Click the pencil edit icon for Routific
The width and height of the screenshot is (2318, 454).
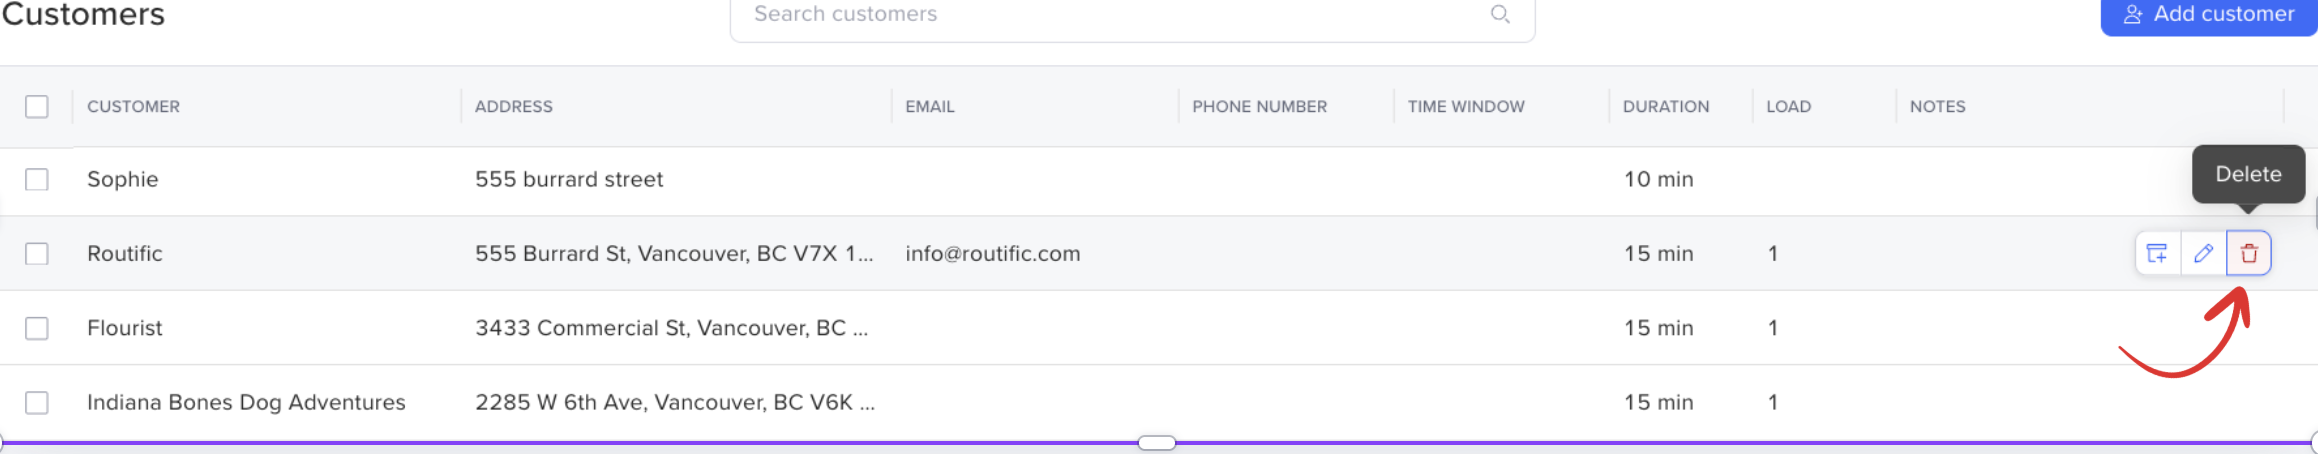[2203, 253]
